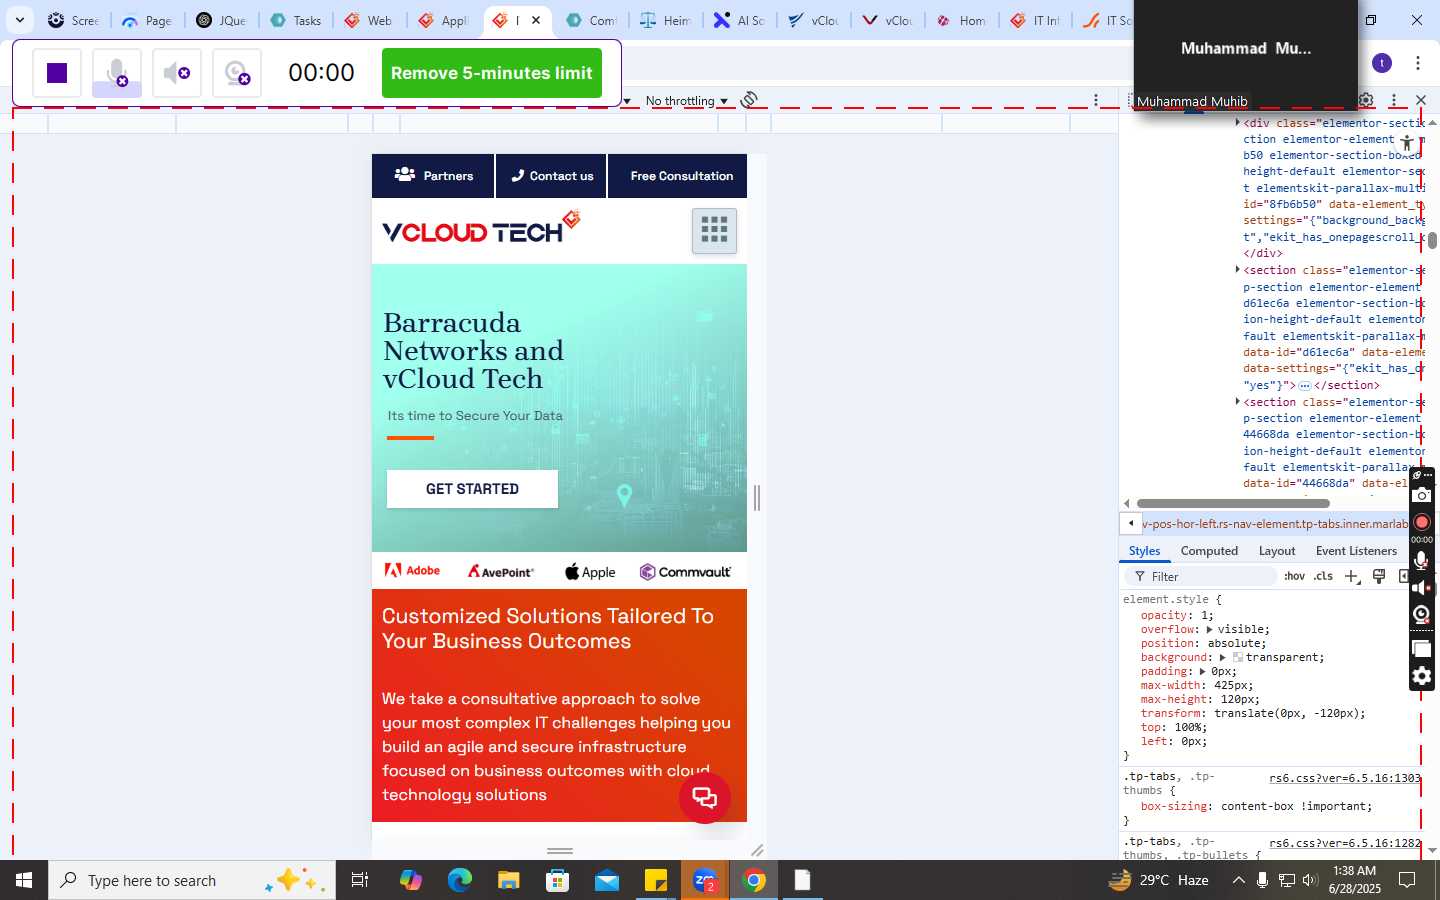Open the grid hamburger menu

point(714,231)
